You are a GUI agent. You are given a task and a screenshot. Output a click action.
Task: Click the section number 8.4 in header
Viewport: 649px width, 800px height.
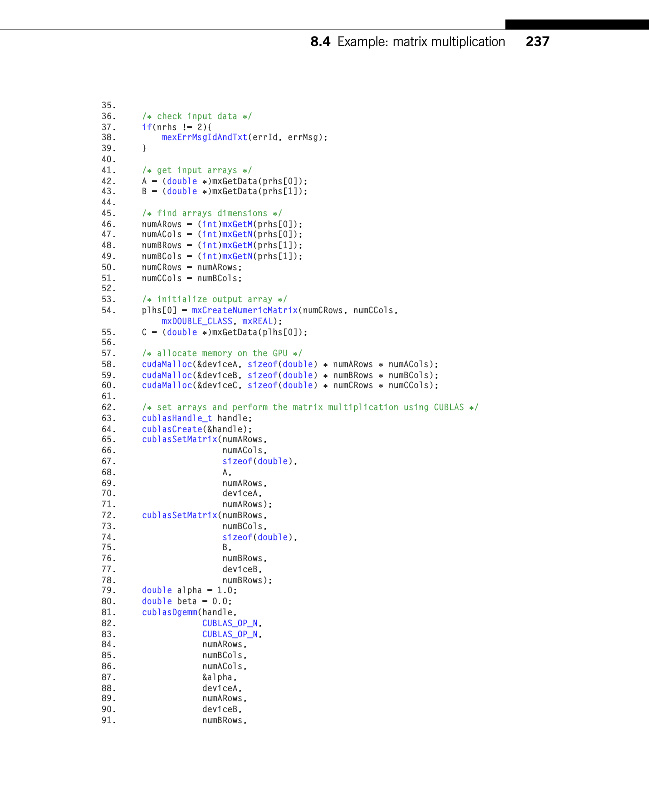coord(322,41)
